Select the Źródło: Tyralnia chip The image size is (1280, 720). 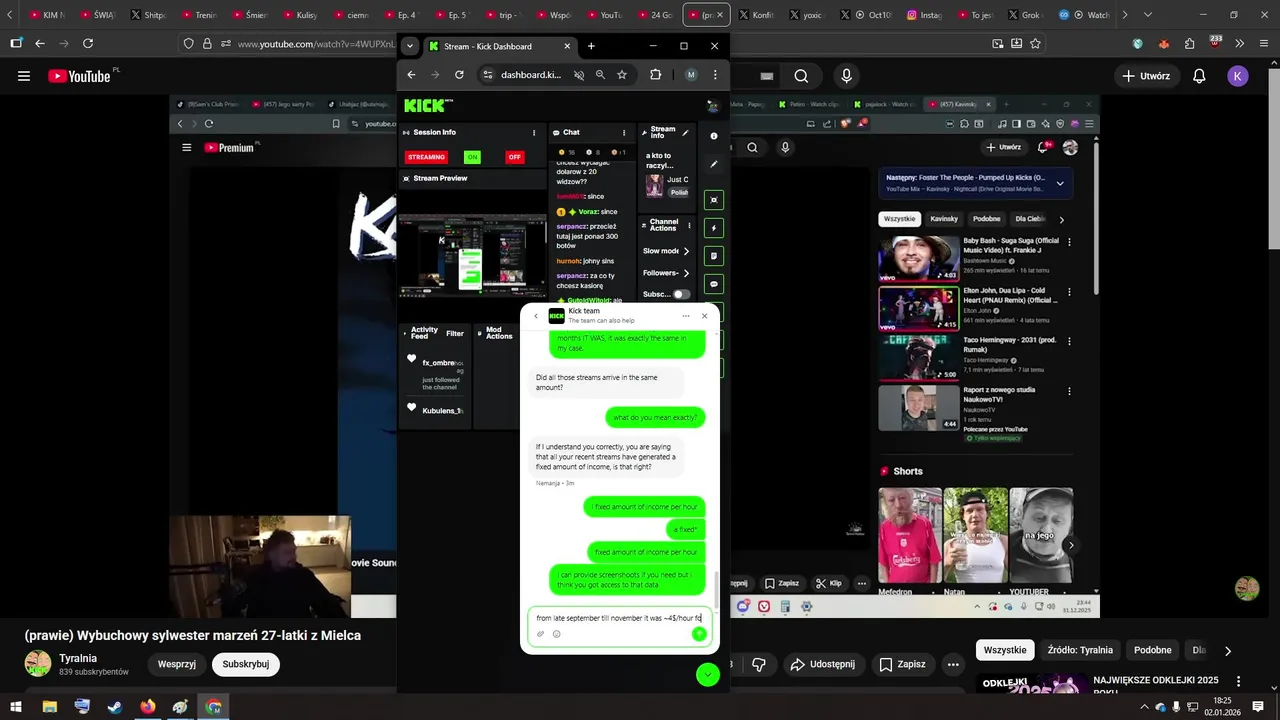(1080, 650)
